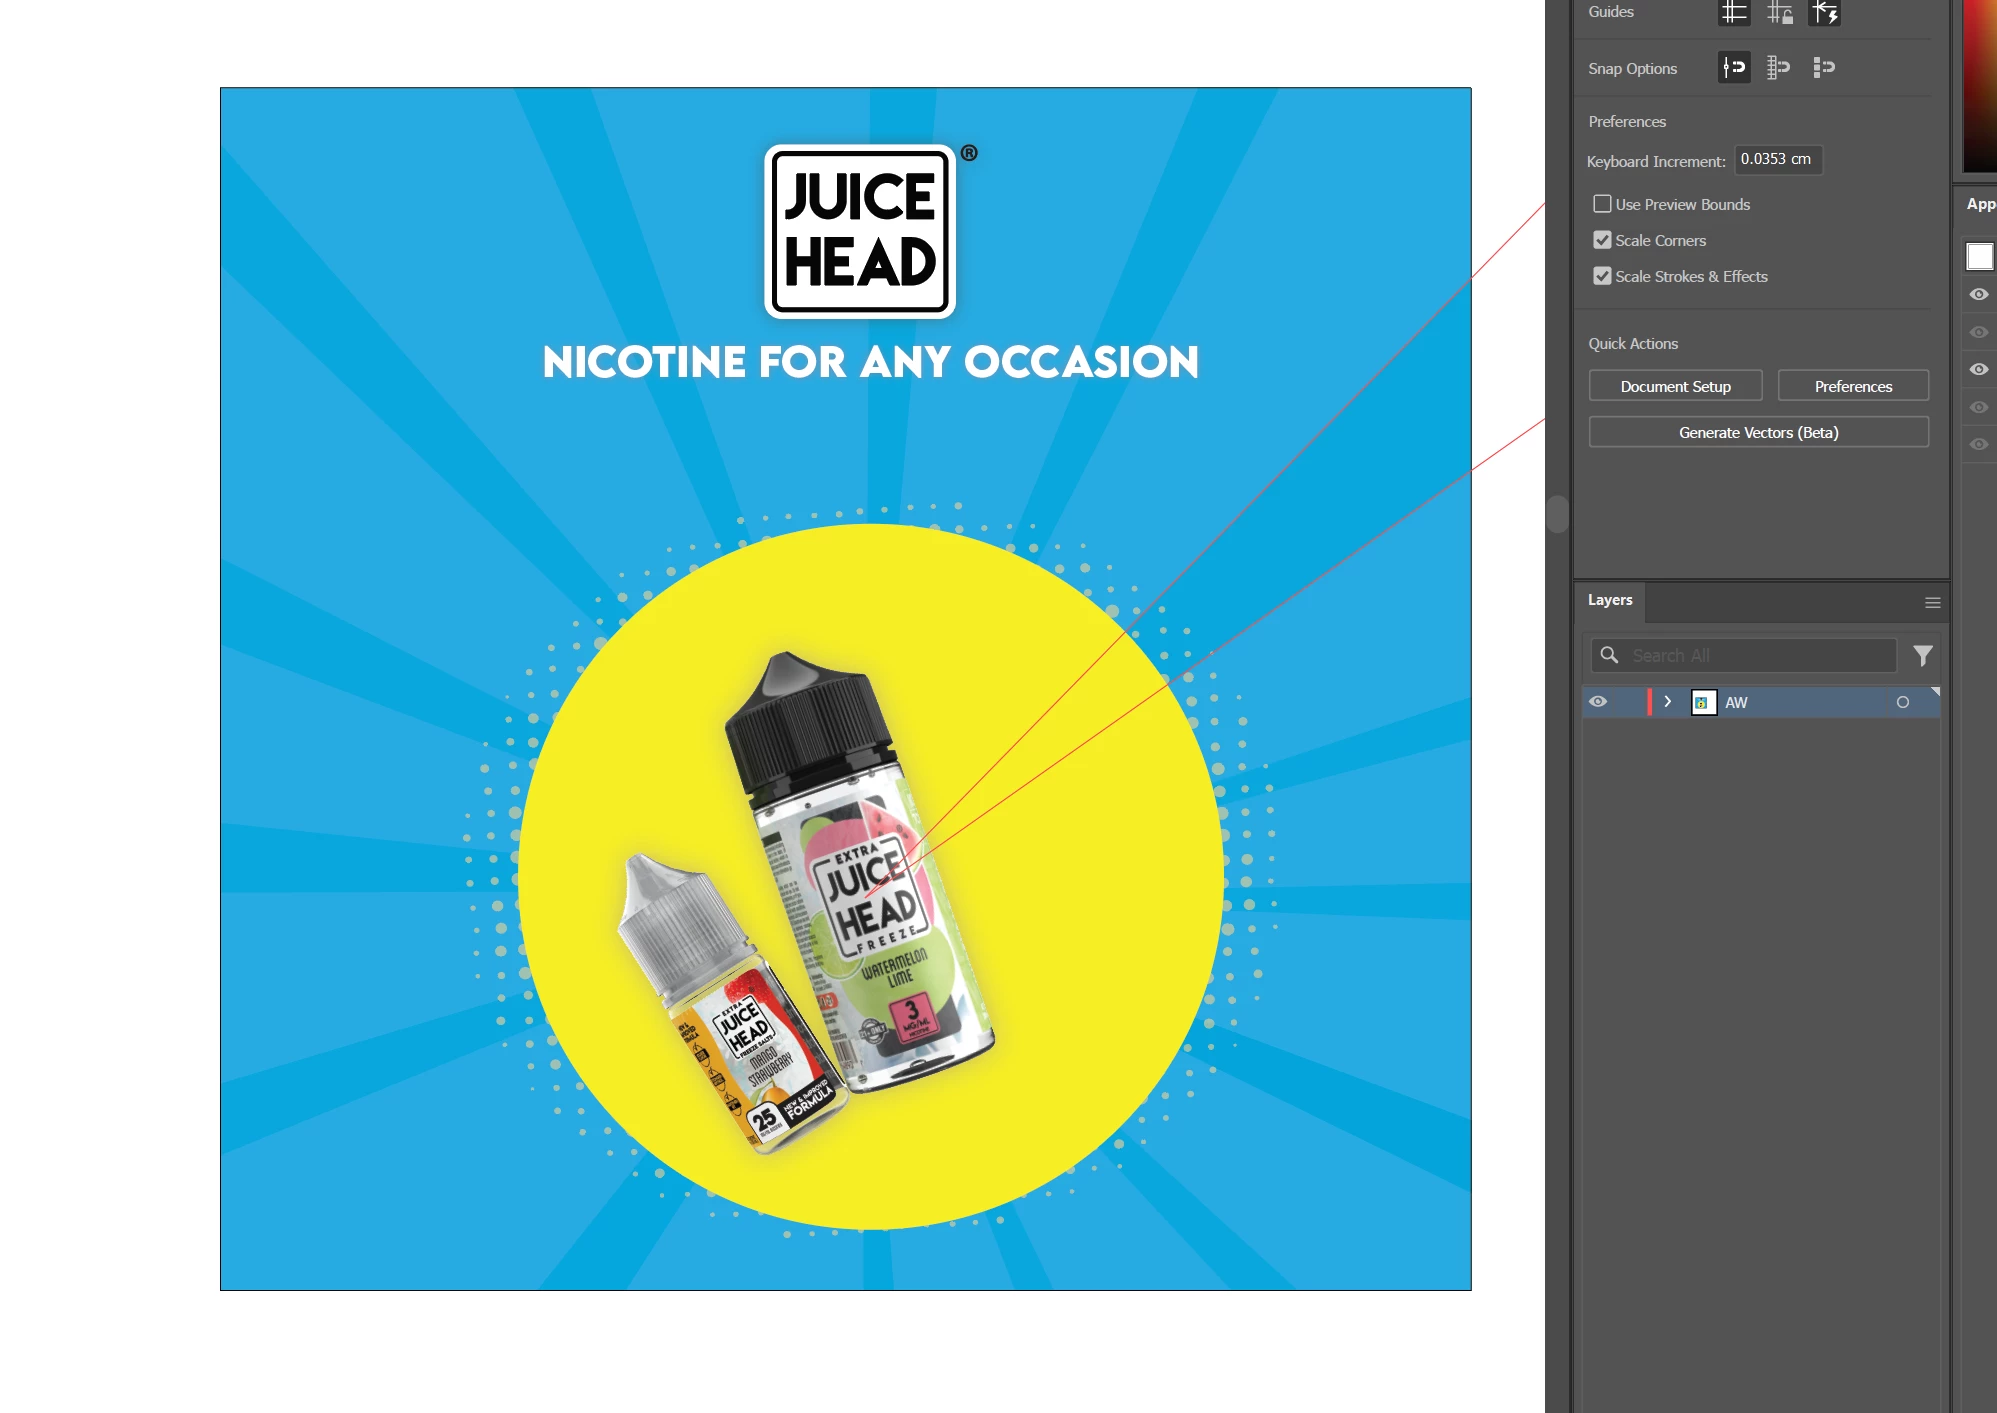Toggle Show Guides icon
This screenshot has width=1997, height=1413.
point(1734,12)
